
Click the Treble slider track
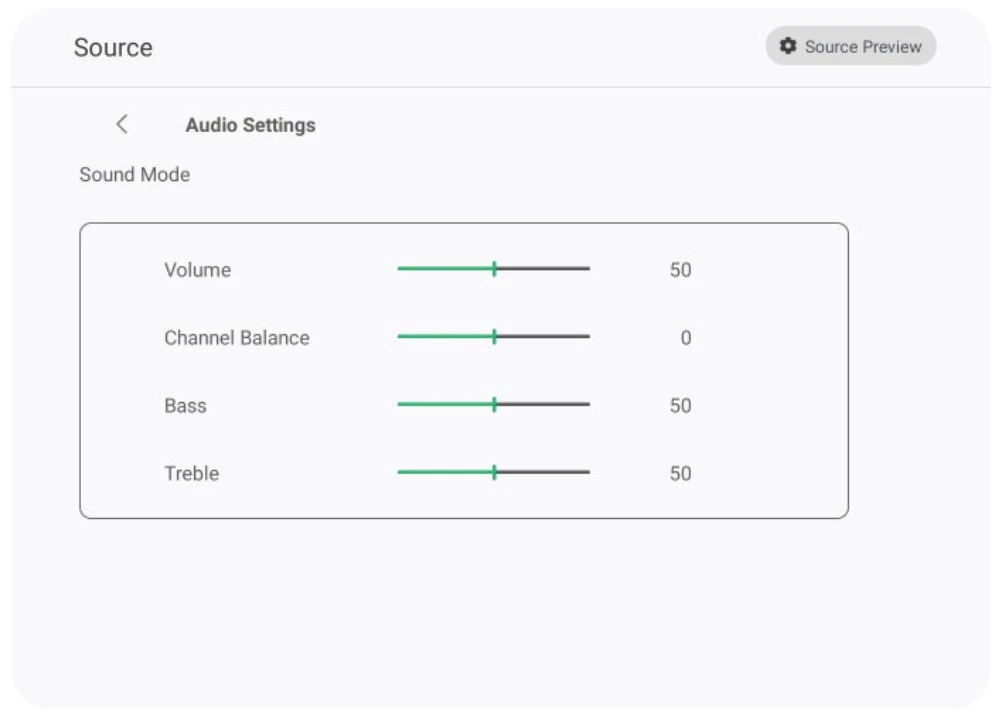click(493, 472)
